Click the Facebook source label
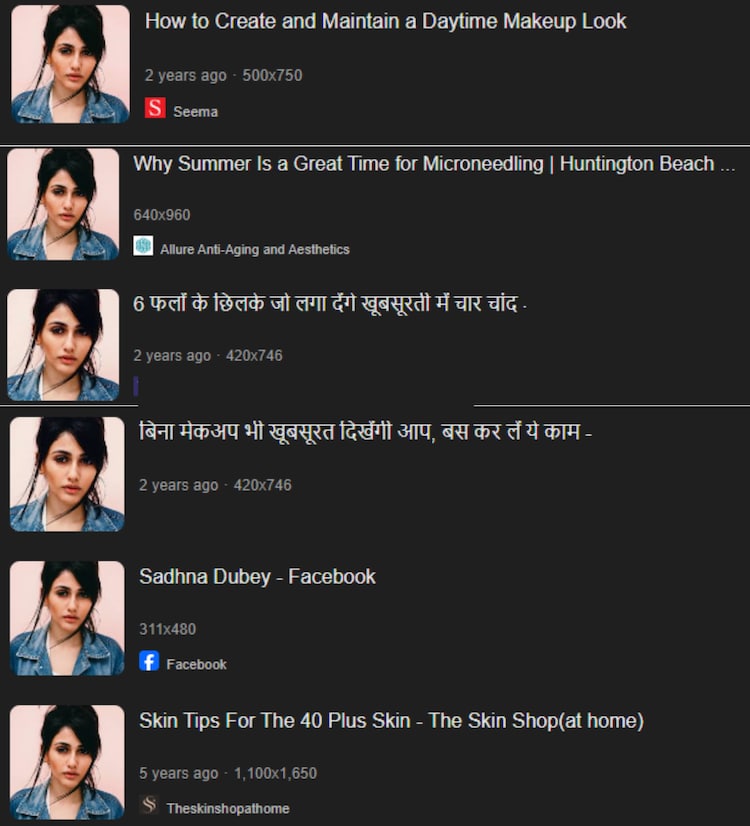Viewport: 750px width, 826px height. click(196, 664)
